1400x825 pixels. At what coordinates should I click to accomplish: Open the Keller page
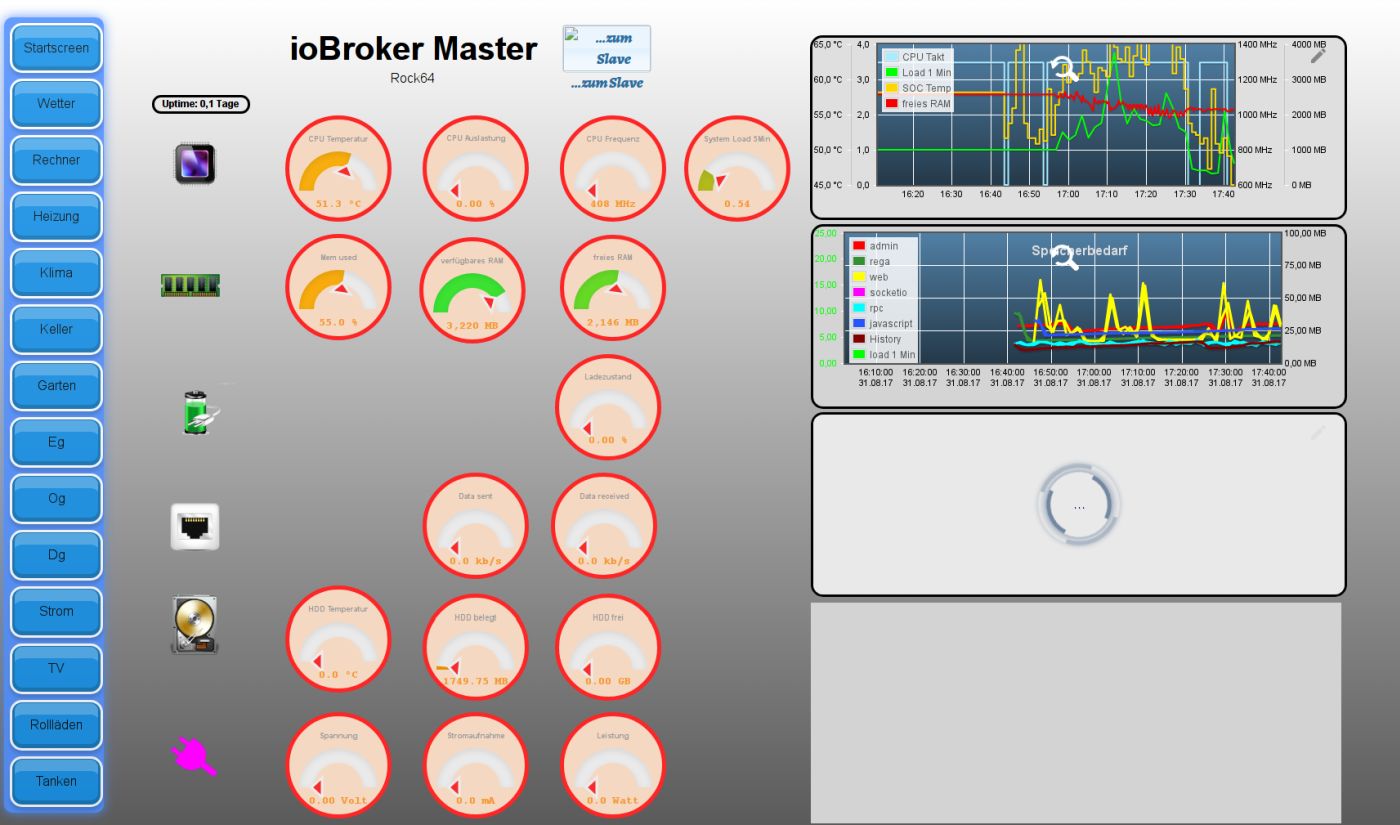[56, 329]
